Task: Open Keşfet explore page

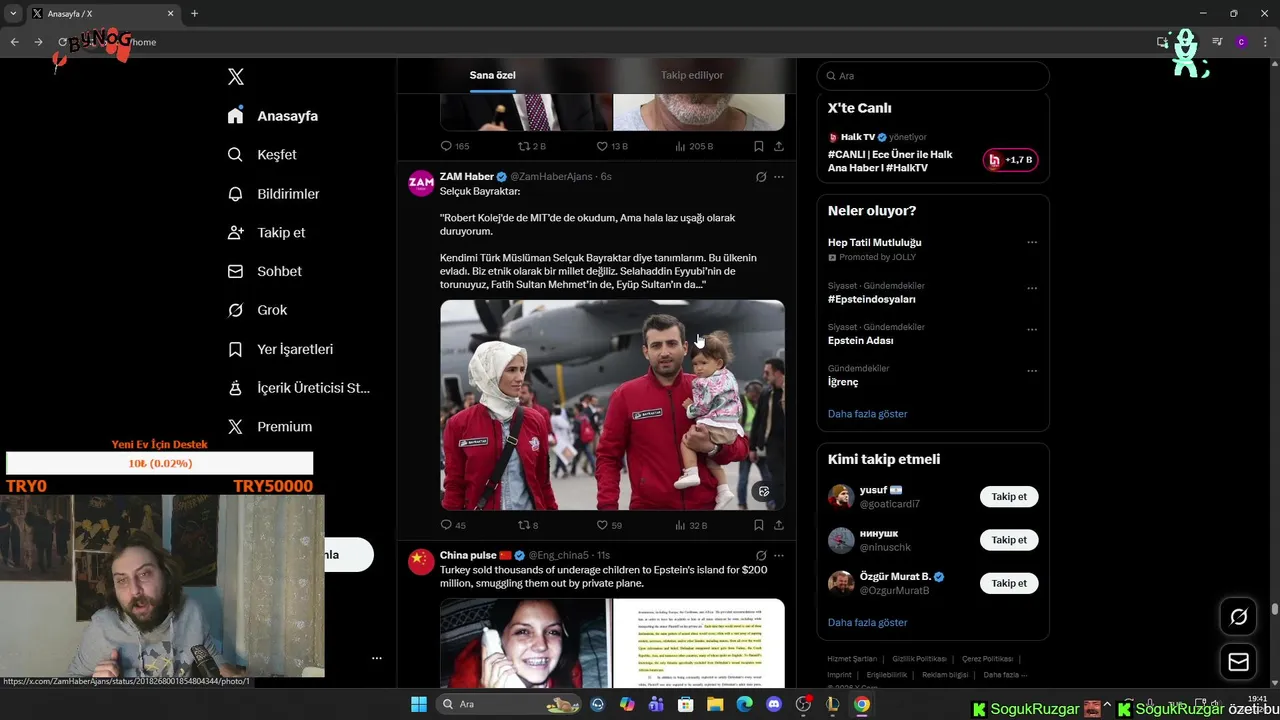Action: (261, 155)
